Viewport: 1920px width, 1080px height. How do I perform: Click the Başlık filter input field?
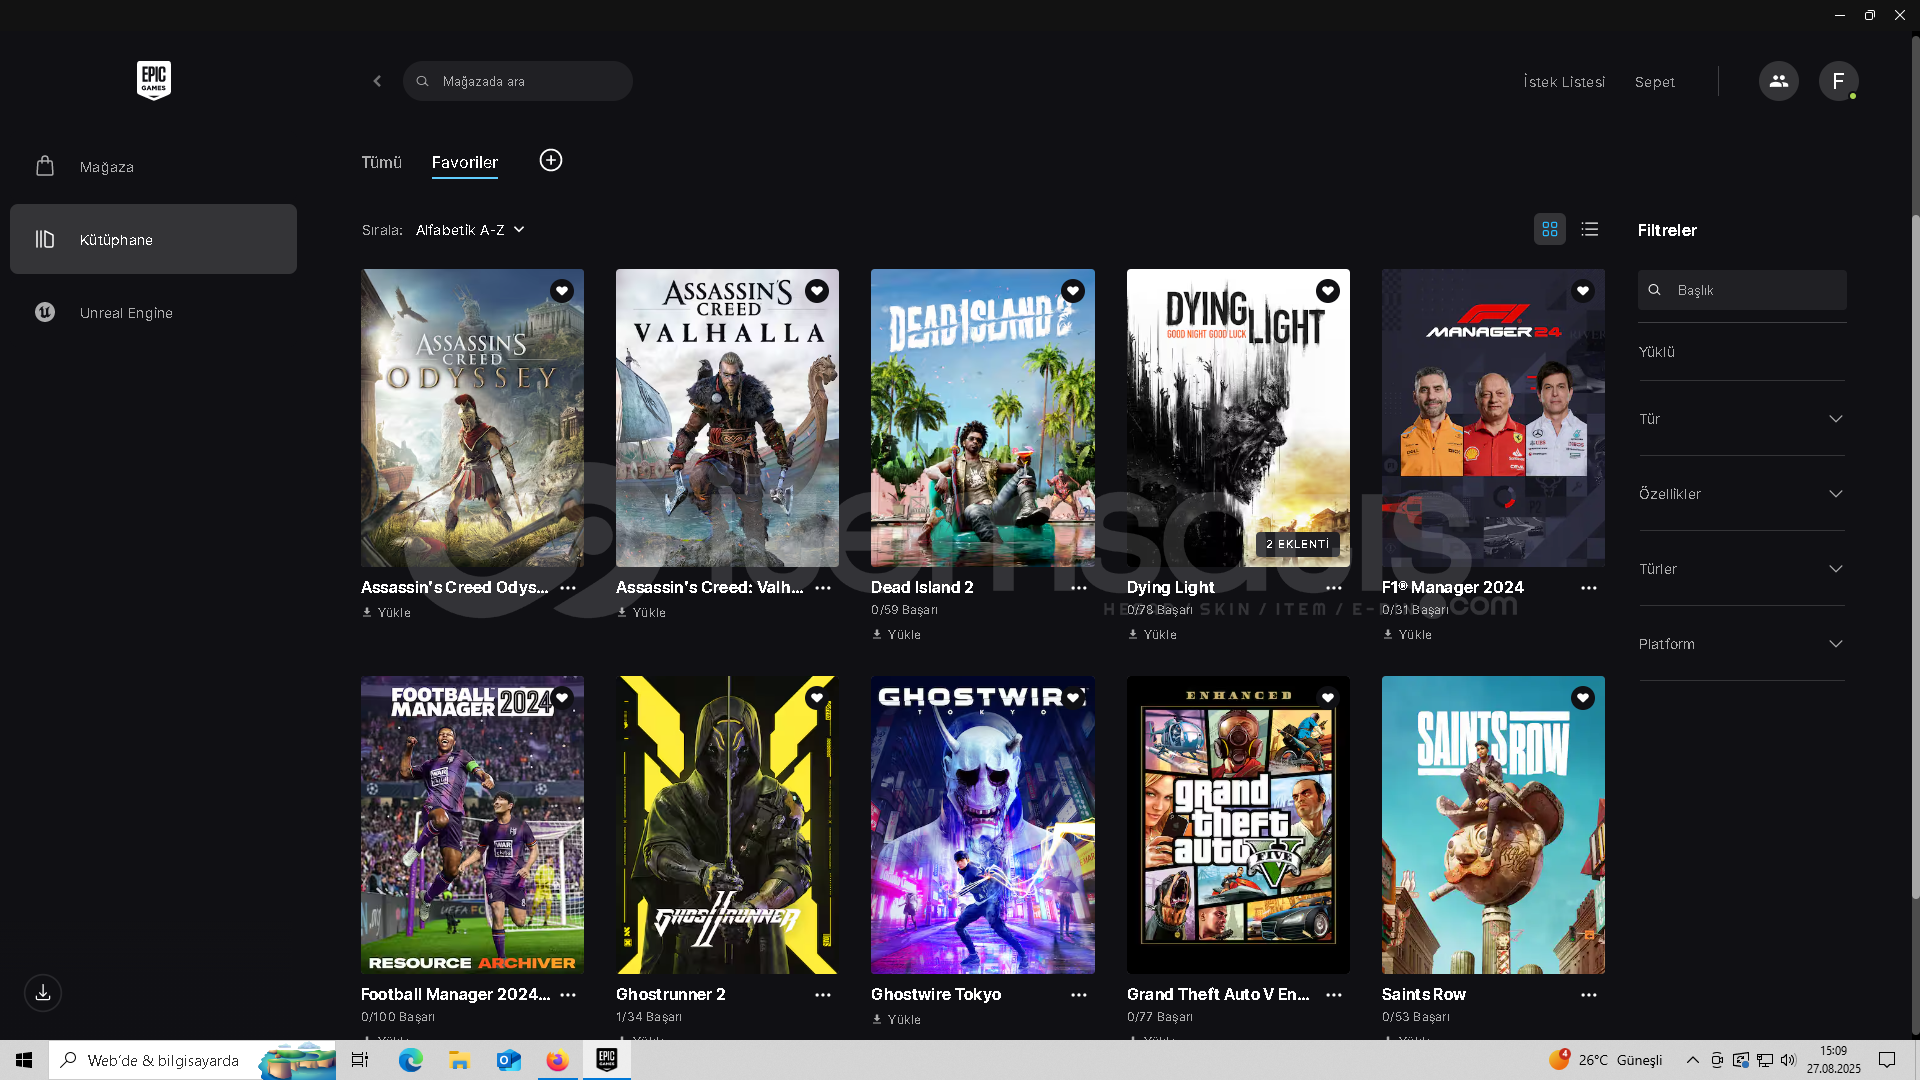tap(1742, 290)
